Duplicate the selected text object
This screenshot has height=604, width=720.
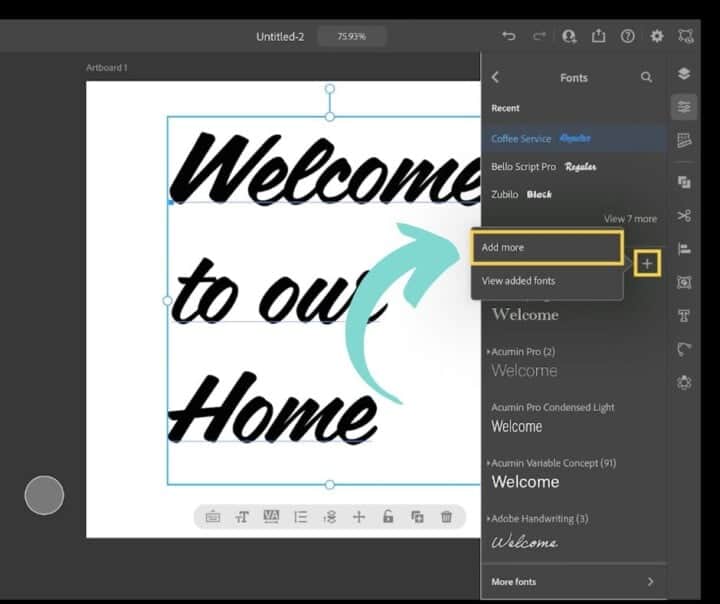[x=417, y=517]
